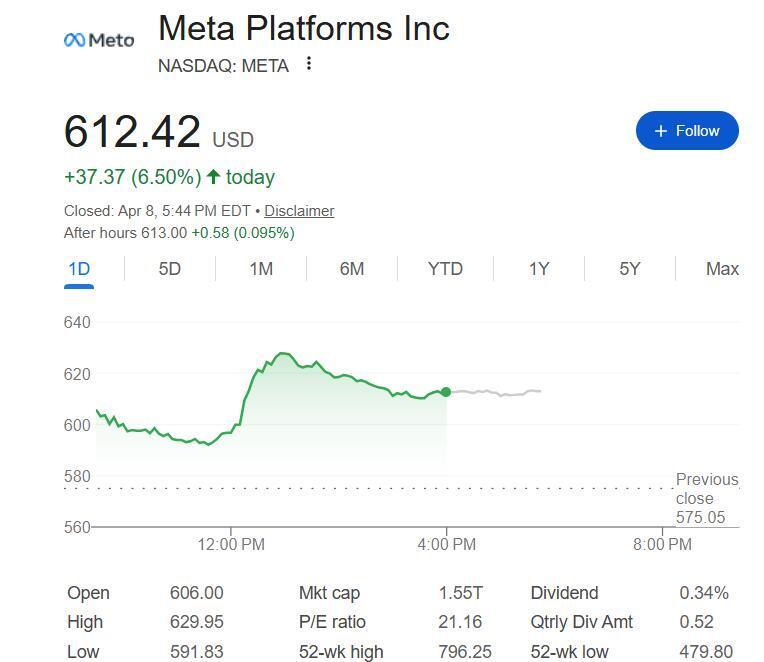This screenshot has width=764, height=662.
Task: View the 1Y chart range
Action: [x=539, y=268]
